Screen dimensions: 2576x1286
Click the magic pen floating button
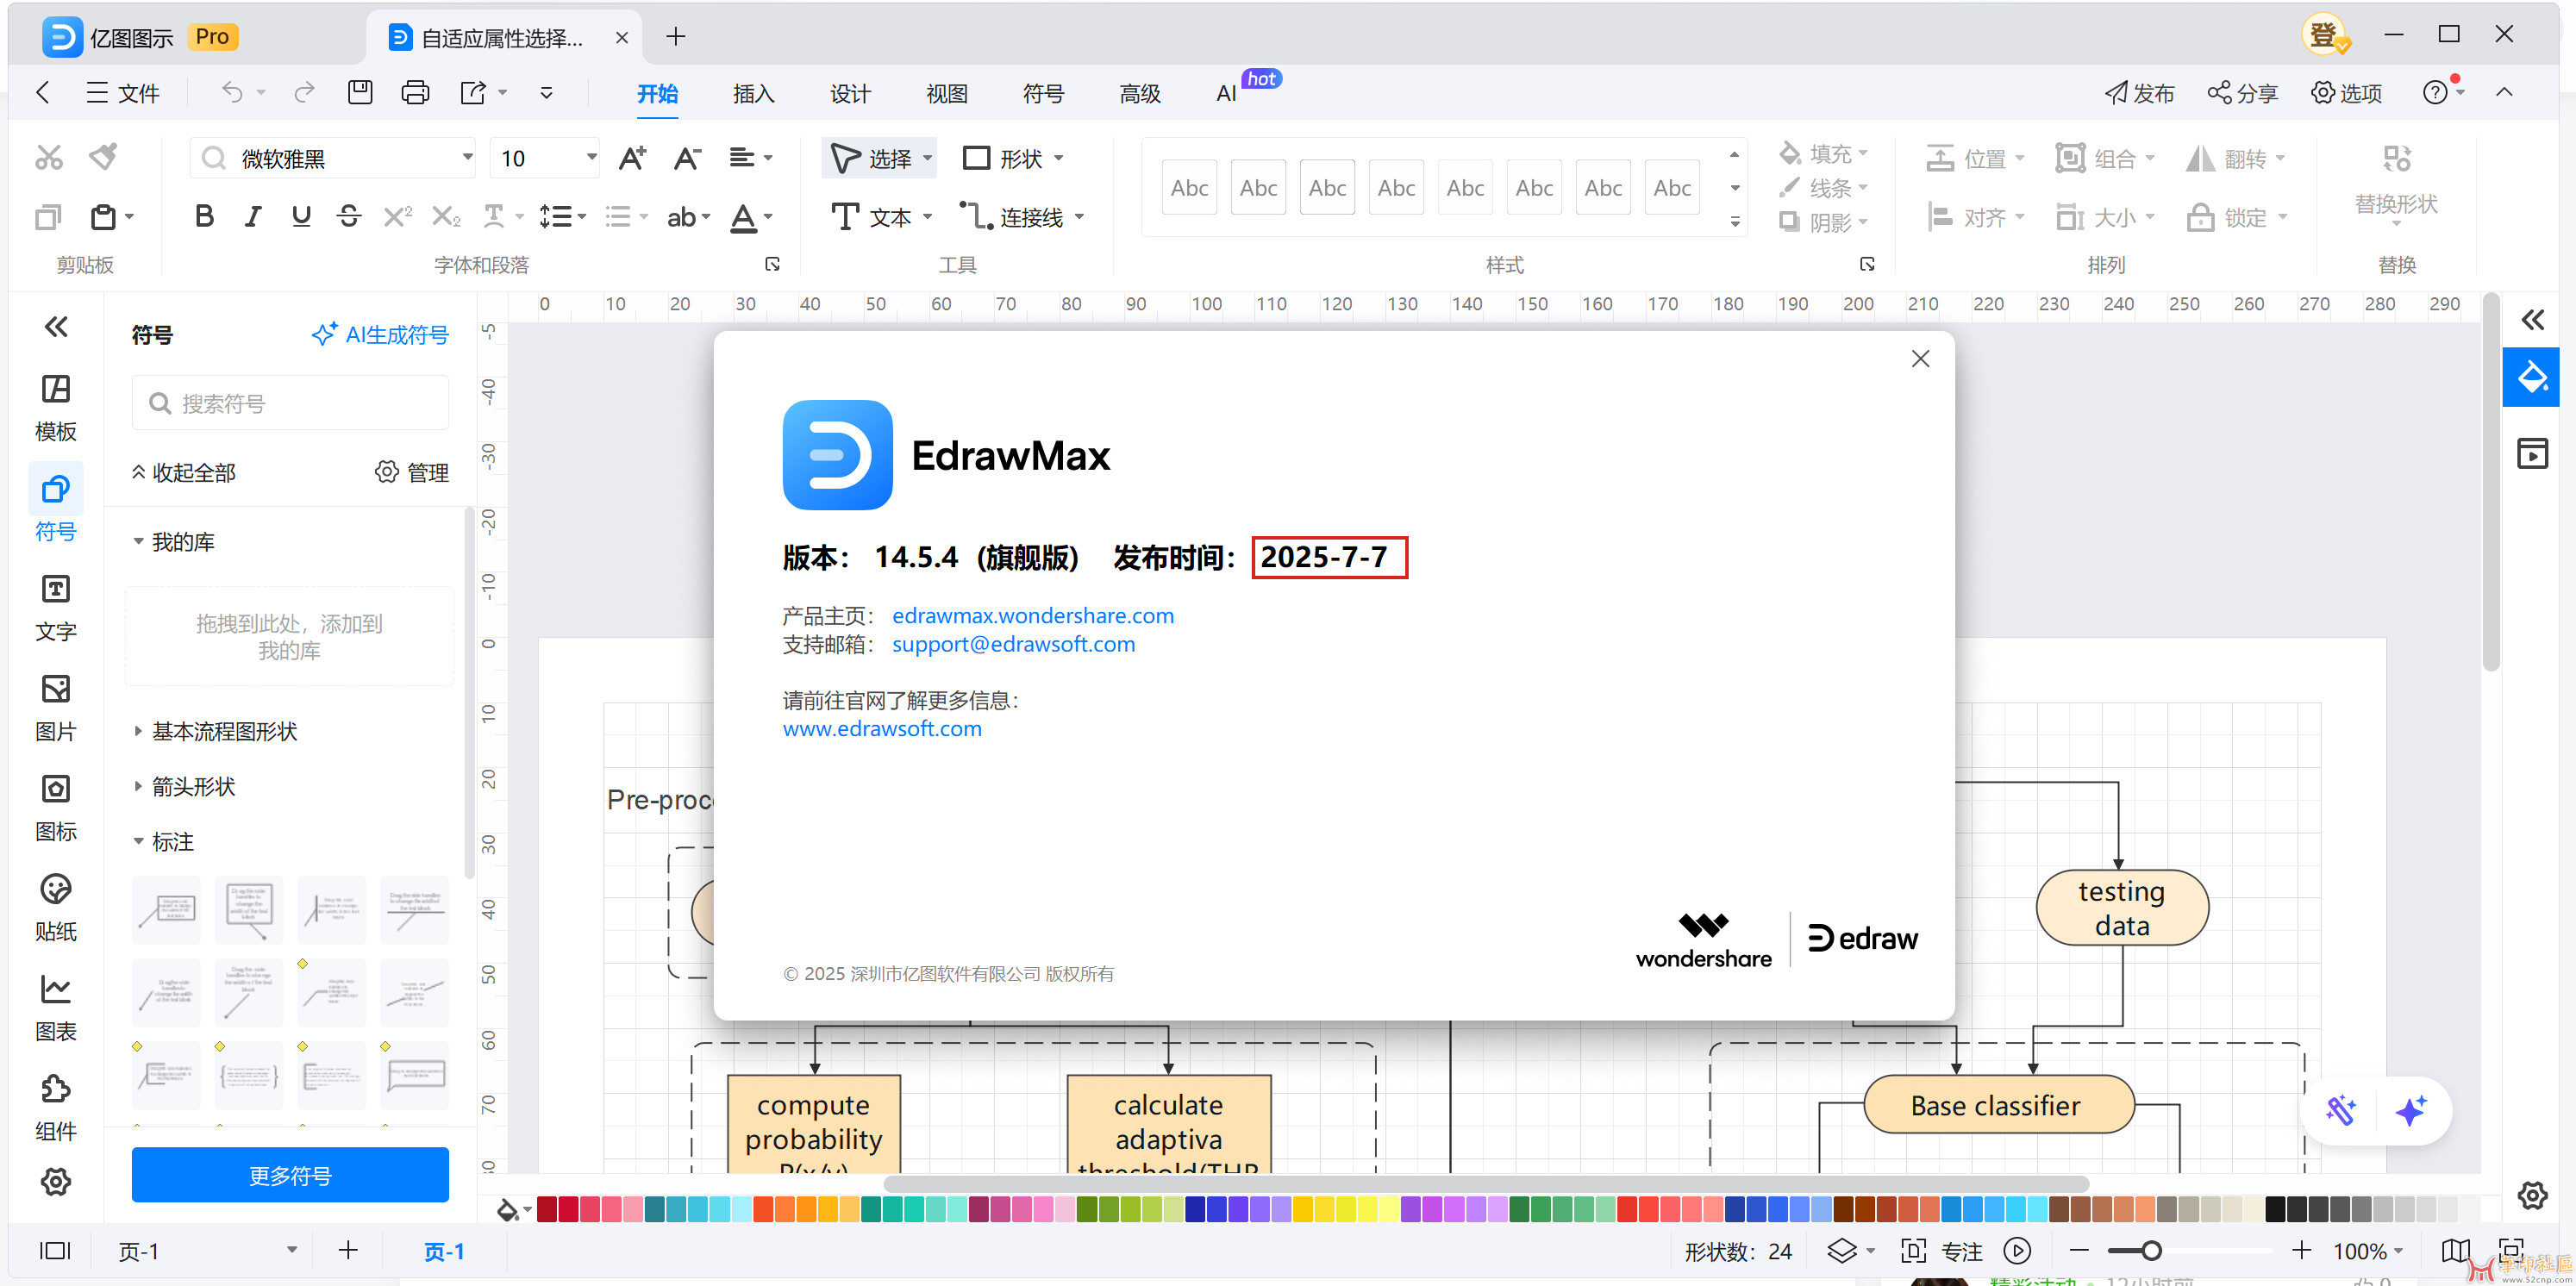[2341, 1111]
